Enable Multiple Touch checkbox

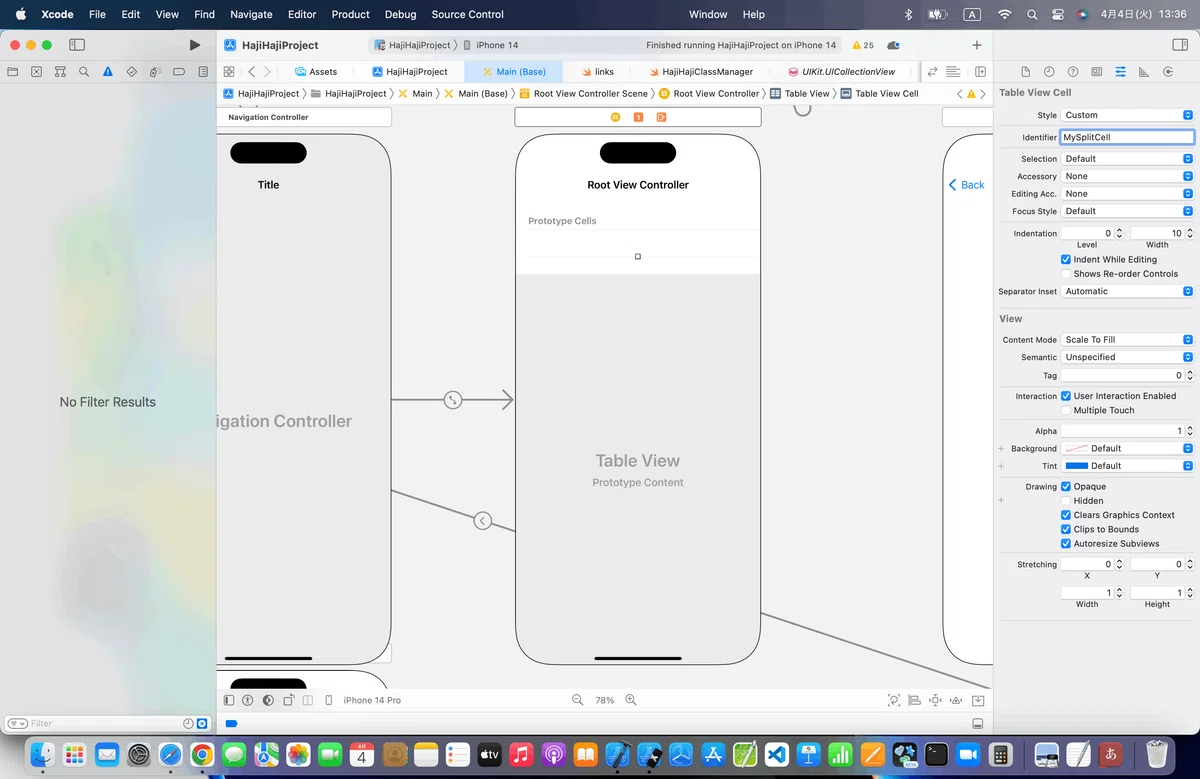pos(1066,410)
